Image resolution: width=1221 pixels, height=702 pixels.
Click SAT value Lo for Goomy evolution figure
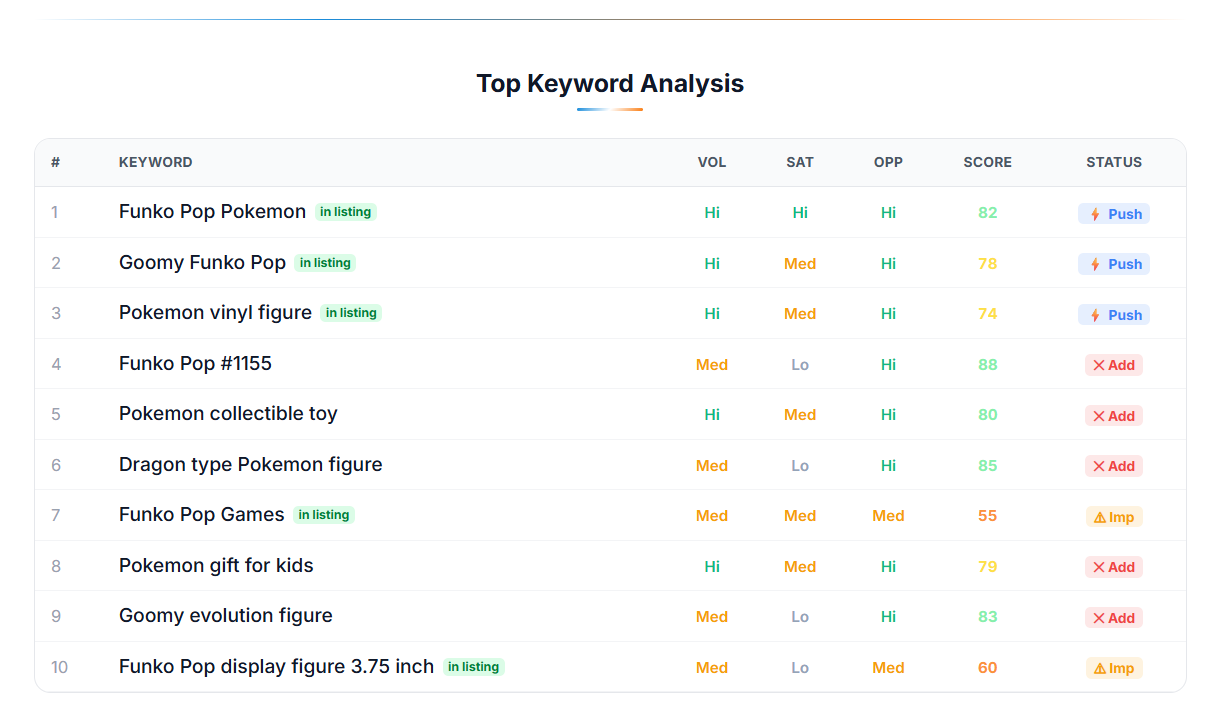pyautogui.click(x=800, y=617)
